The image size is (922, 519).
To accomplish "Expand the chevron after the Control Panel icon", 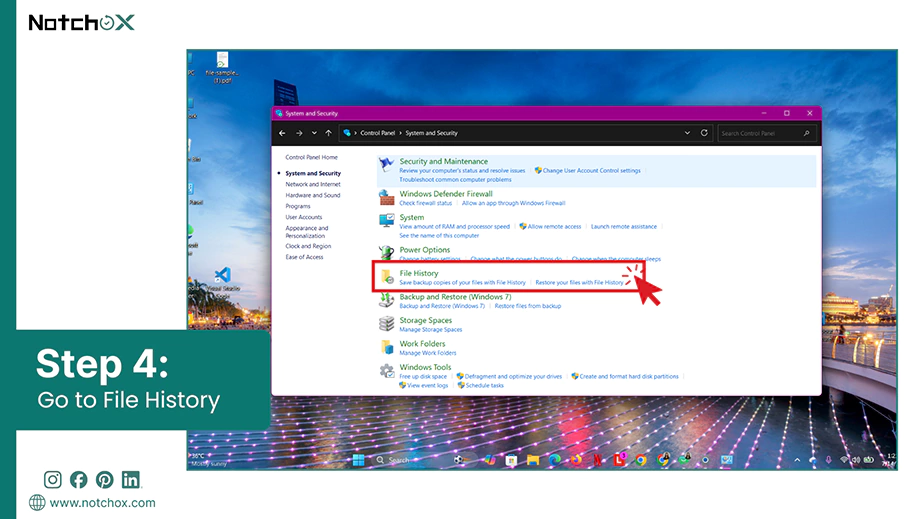I will (355, 133).
